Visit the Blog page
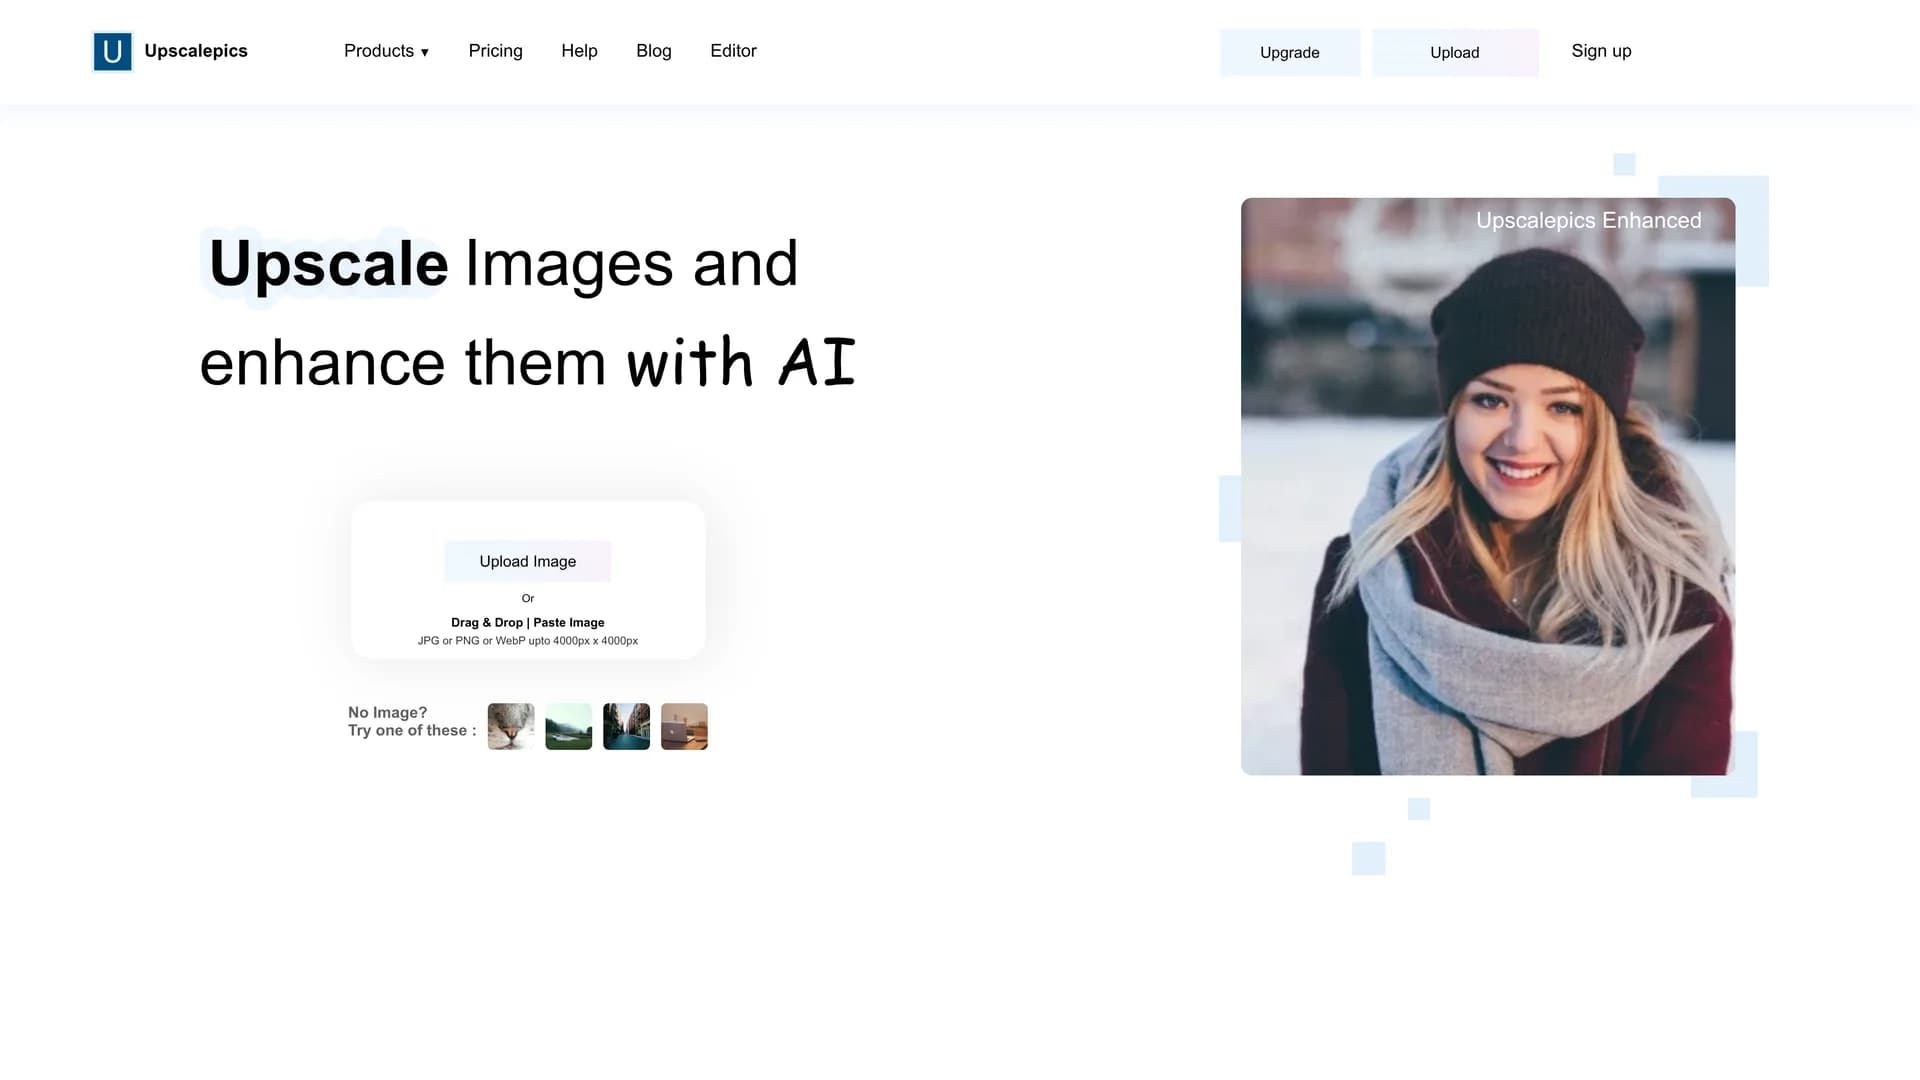 tap(654, 51)
